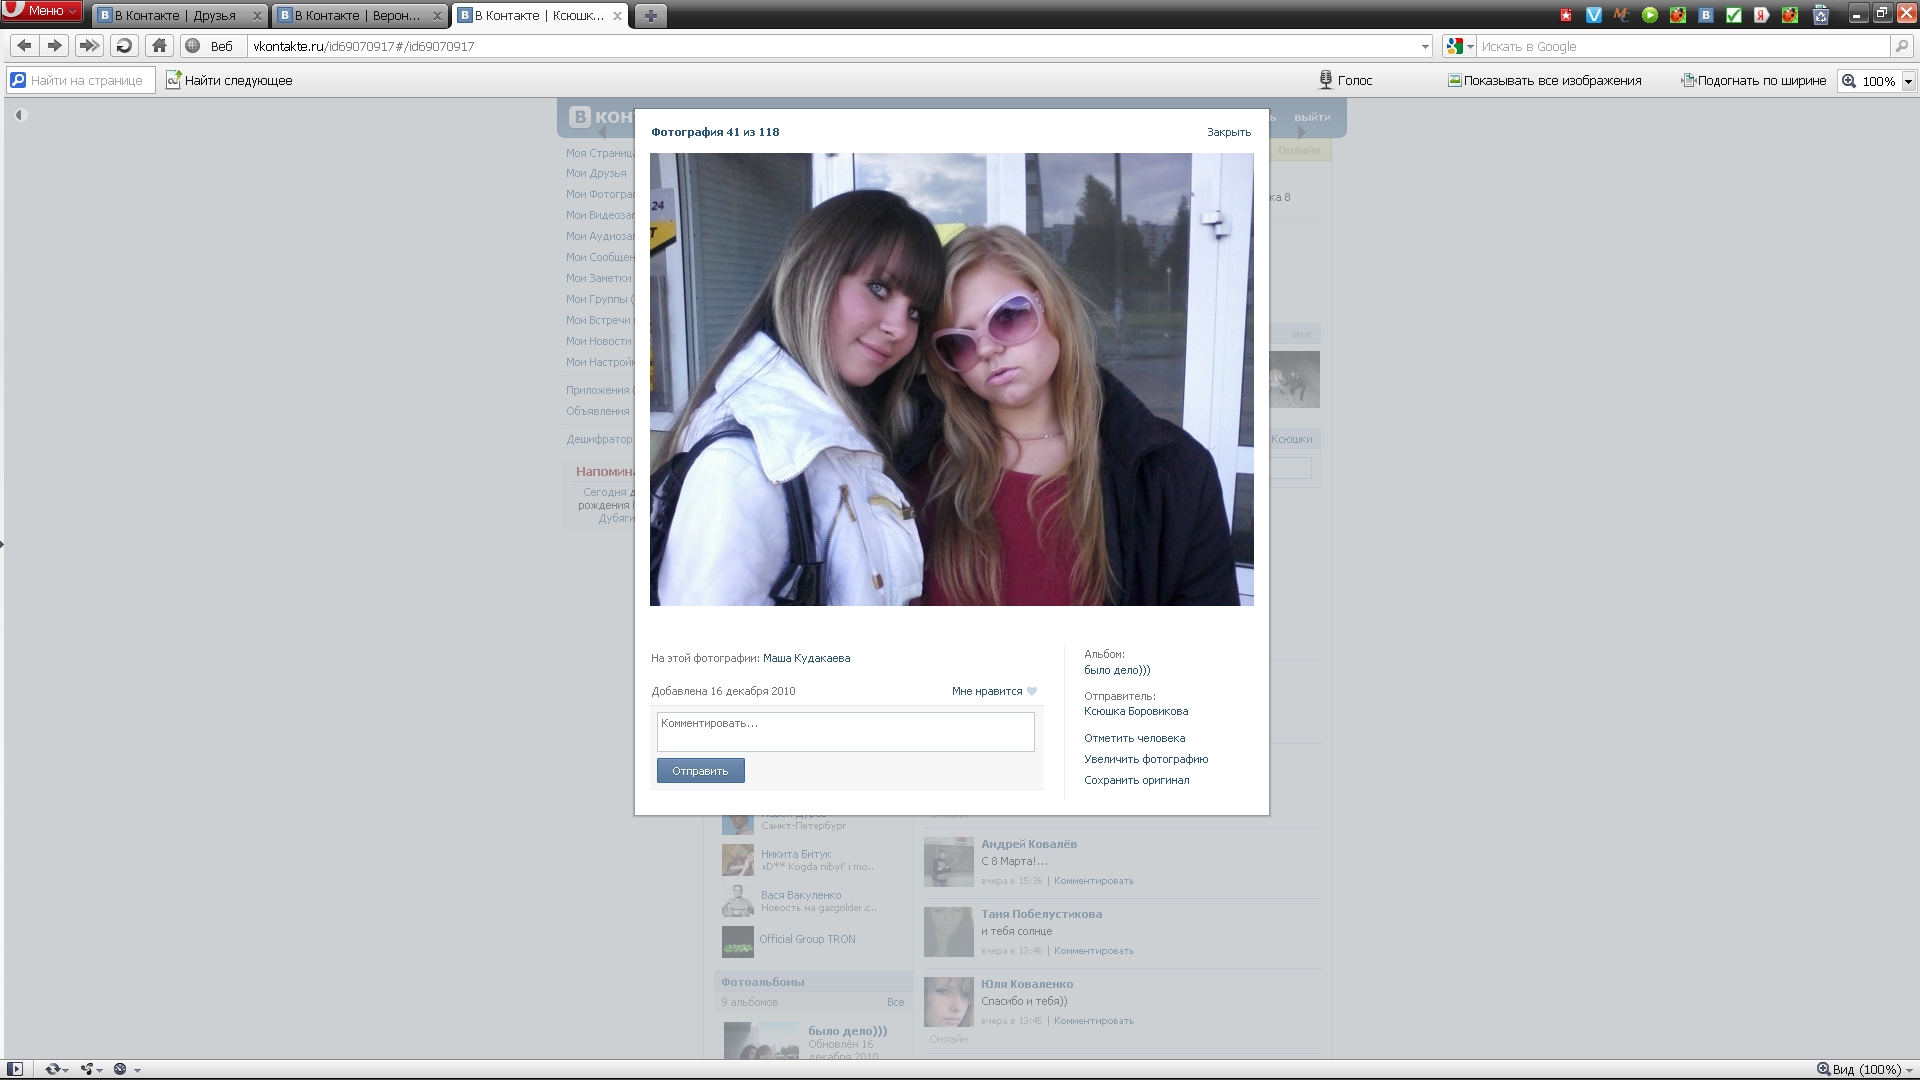Image resolution: width=1920 pixels, height=1080 pixels.
Task: Click the blue V extension icon
Action: pos(1594,15)
